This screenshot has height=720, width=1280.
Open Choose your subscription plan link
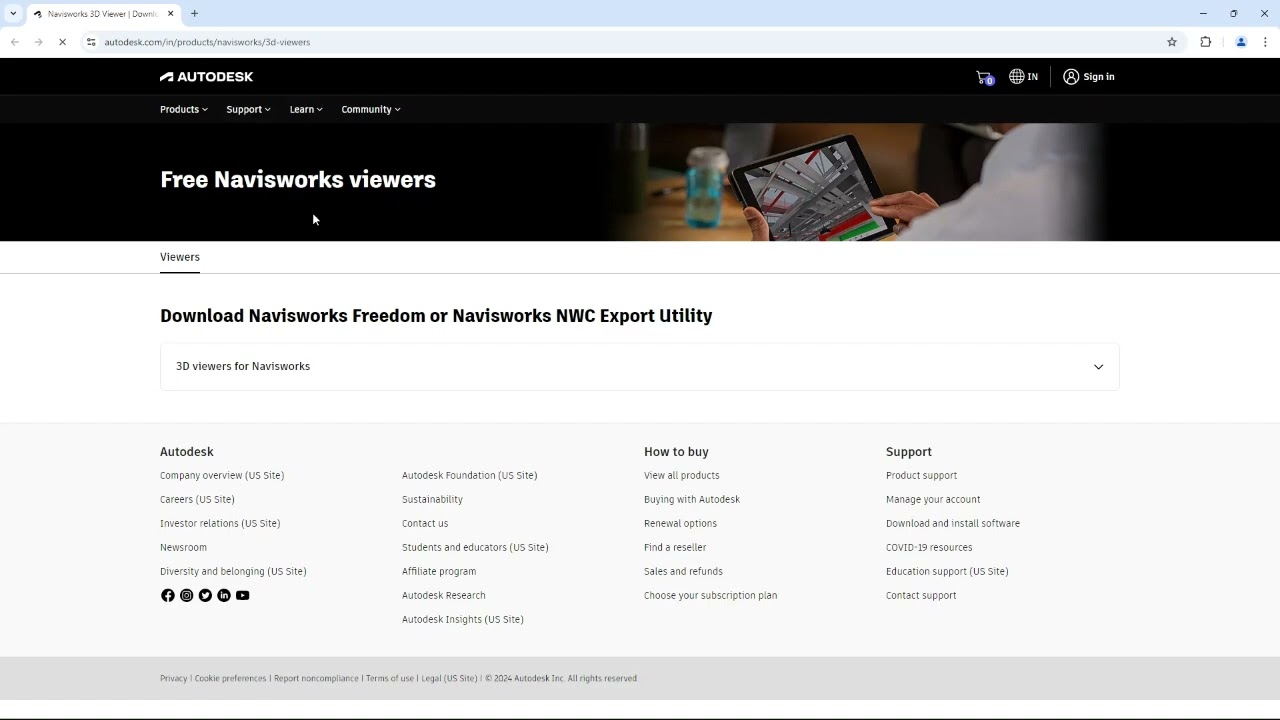(x=710, y=596)
